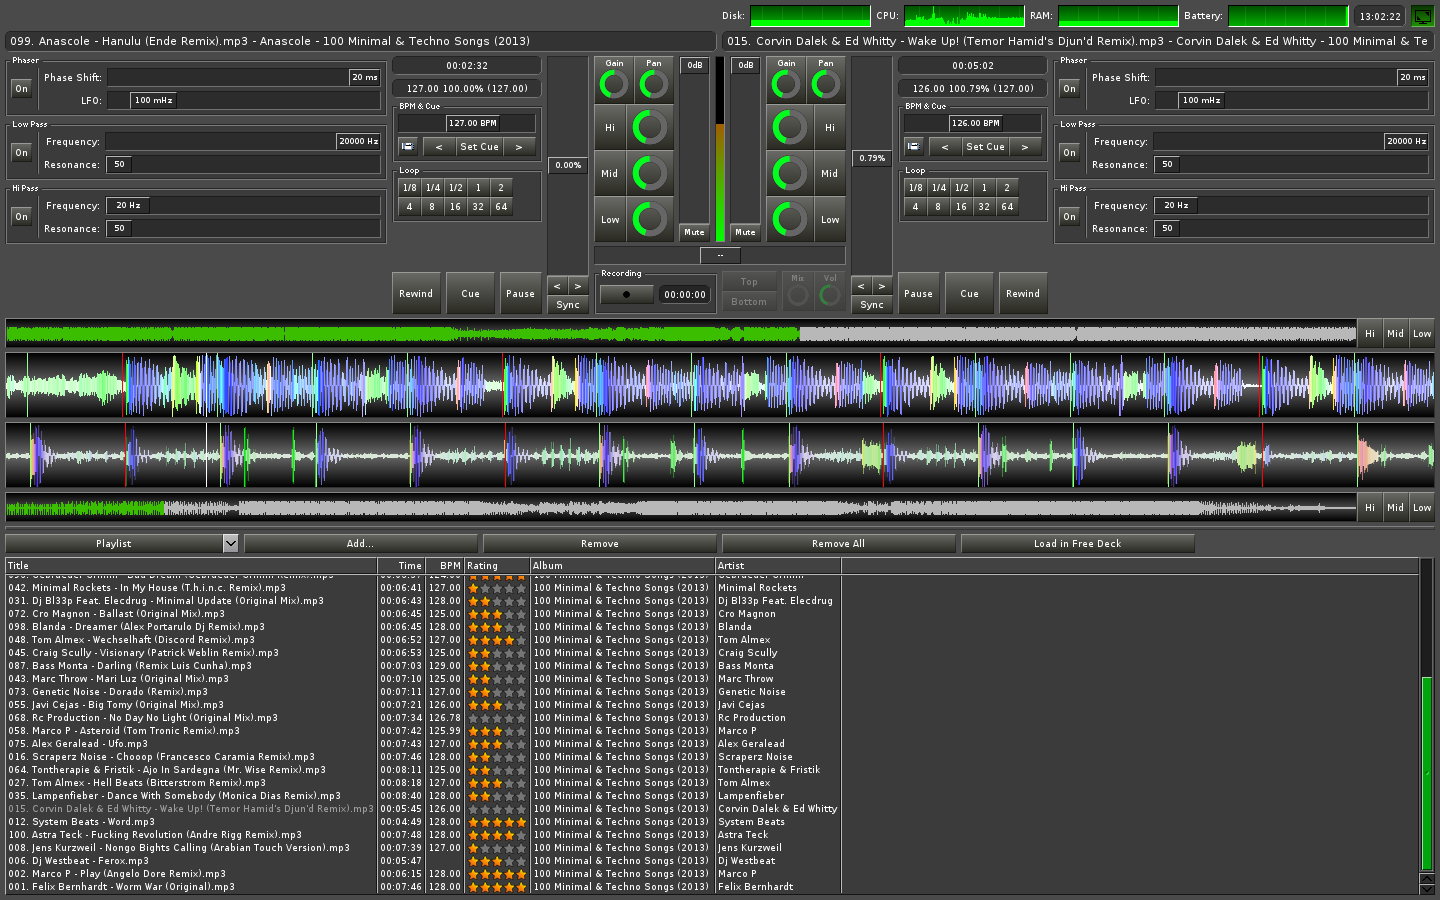Image resolution: width=1440 pixels, height=900 pixels.
Task: Start recording with the record dot button
Action: [626, 295]
